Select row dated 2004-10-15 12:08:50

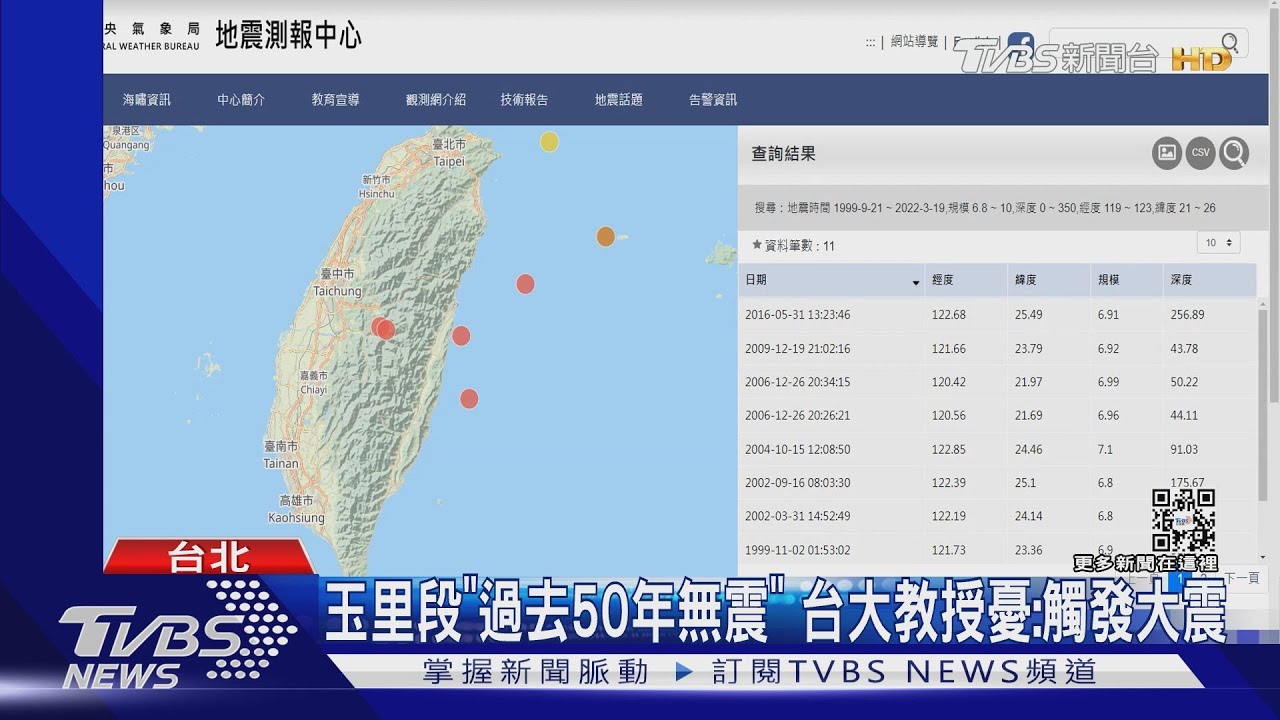pos(997,450)
